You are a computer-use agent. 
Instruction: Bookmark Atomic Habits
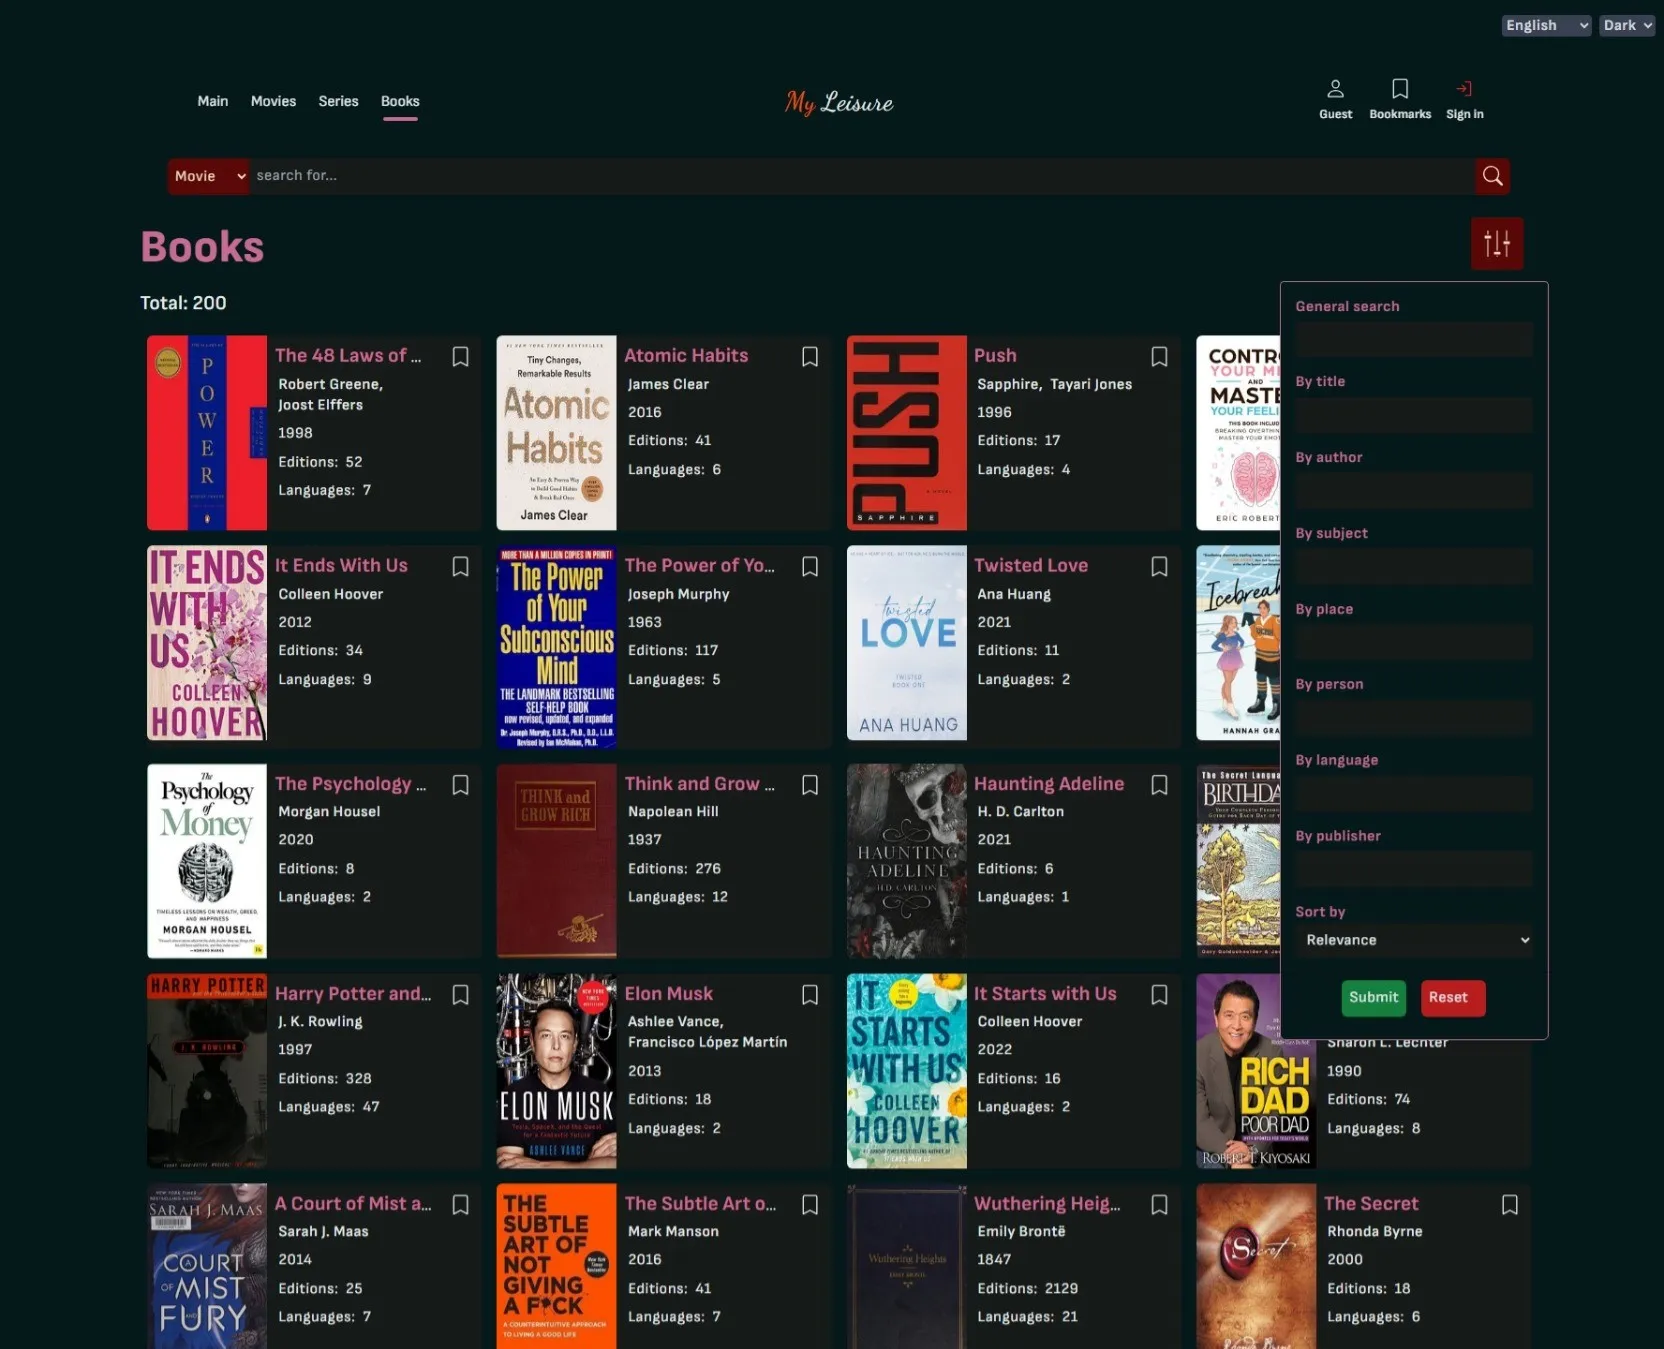click(810, 357)
